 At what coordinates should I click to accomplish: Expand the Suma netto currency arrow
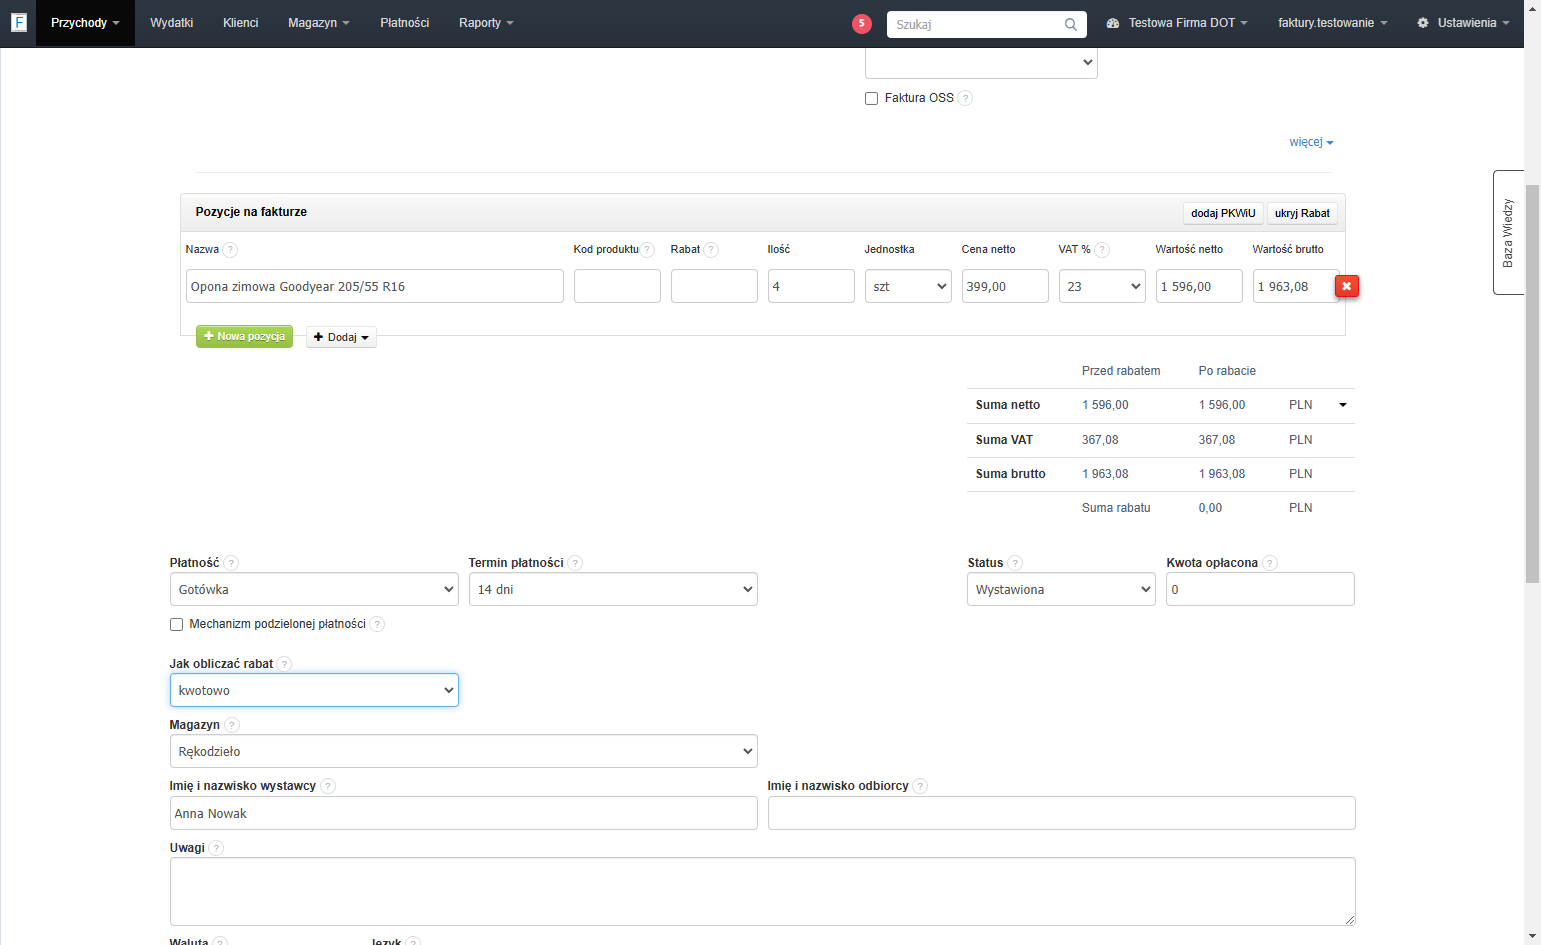(1343, 405)
